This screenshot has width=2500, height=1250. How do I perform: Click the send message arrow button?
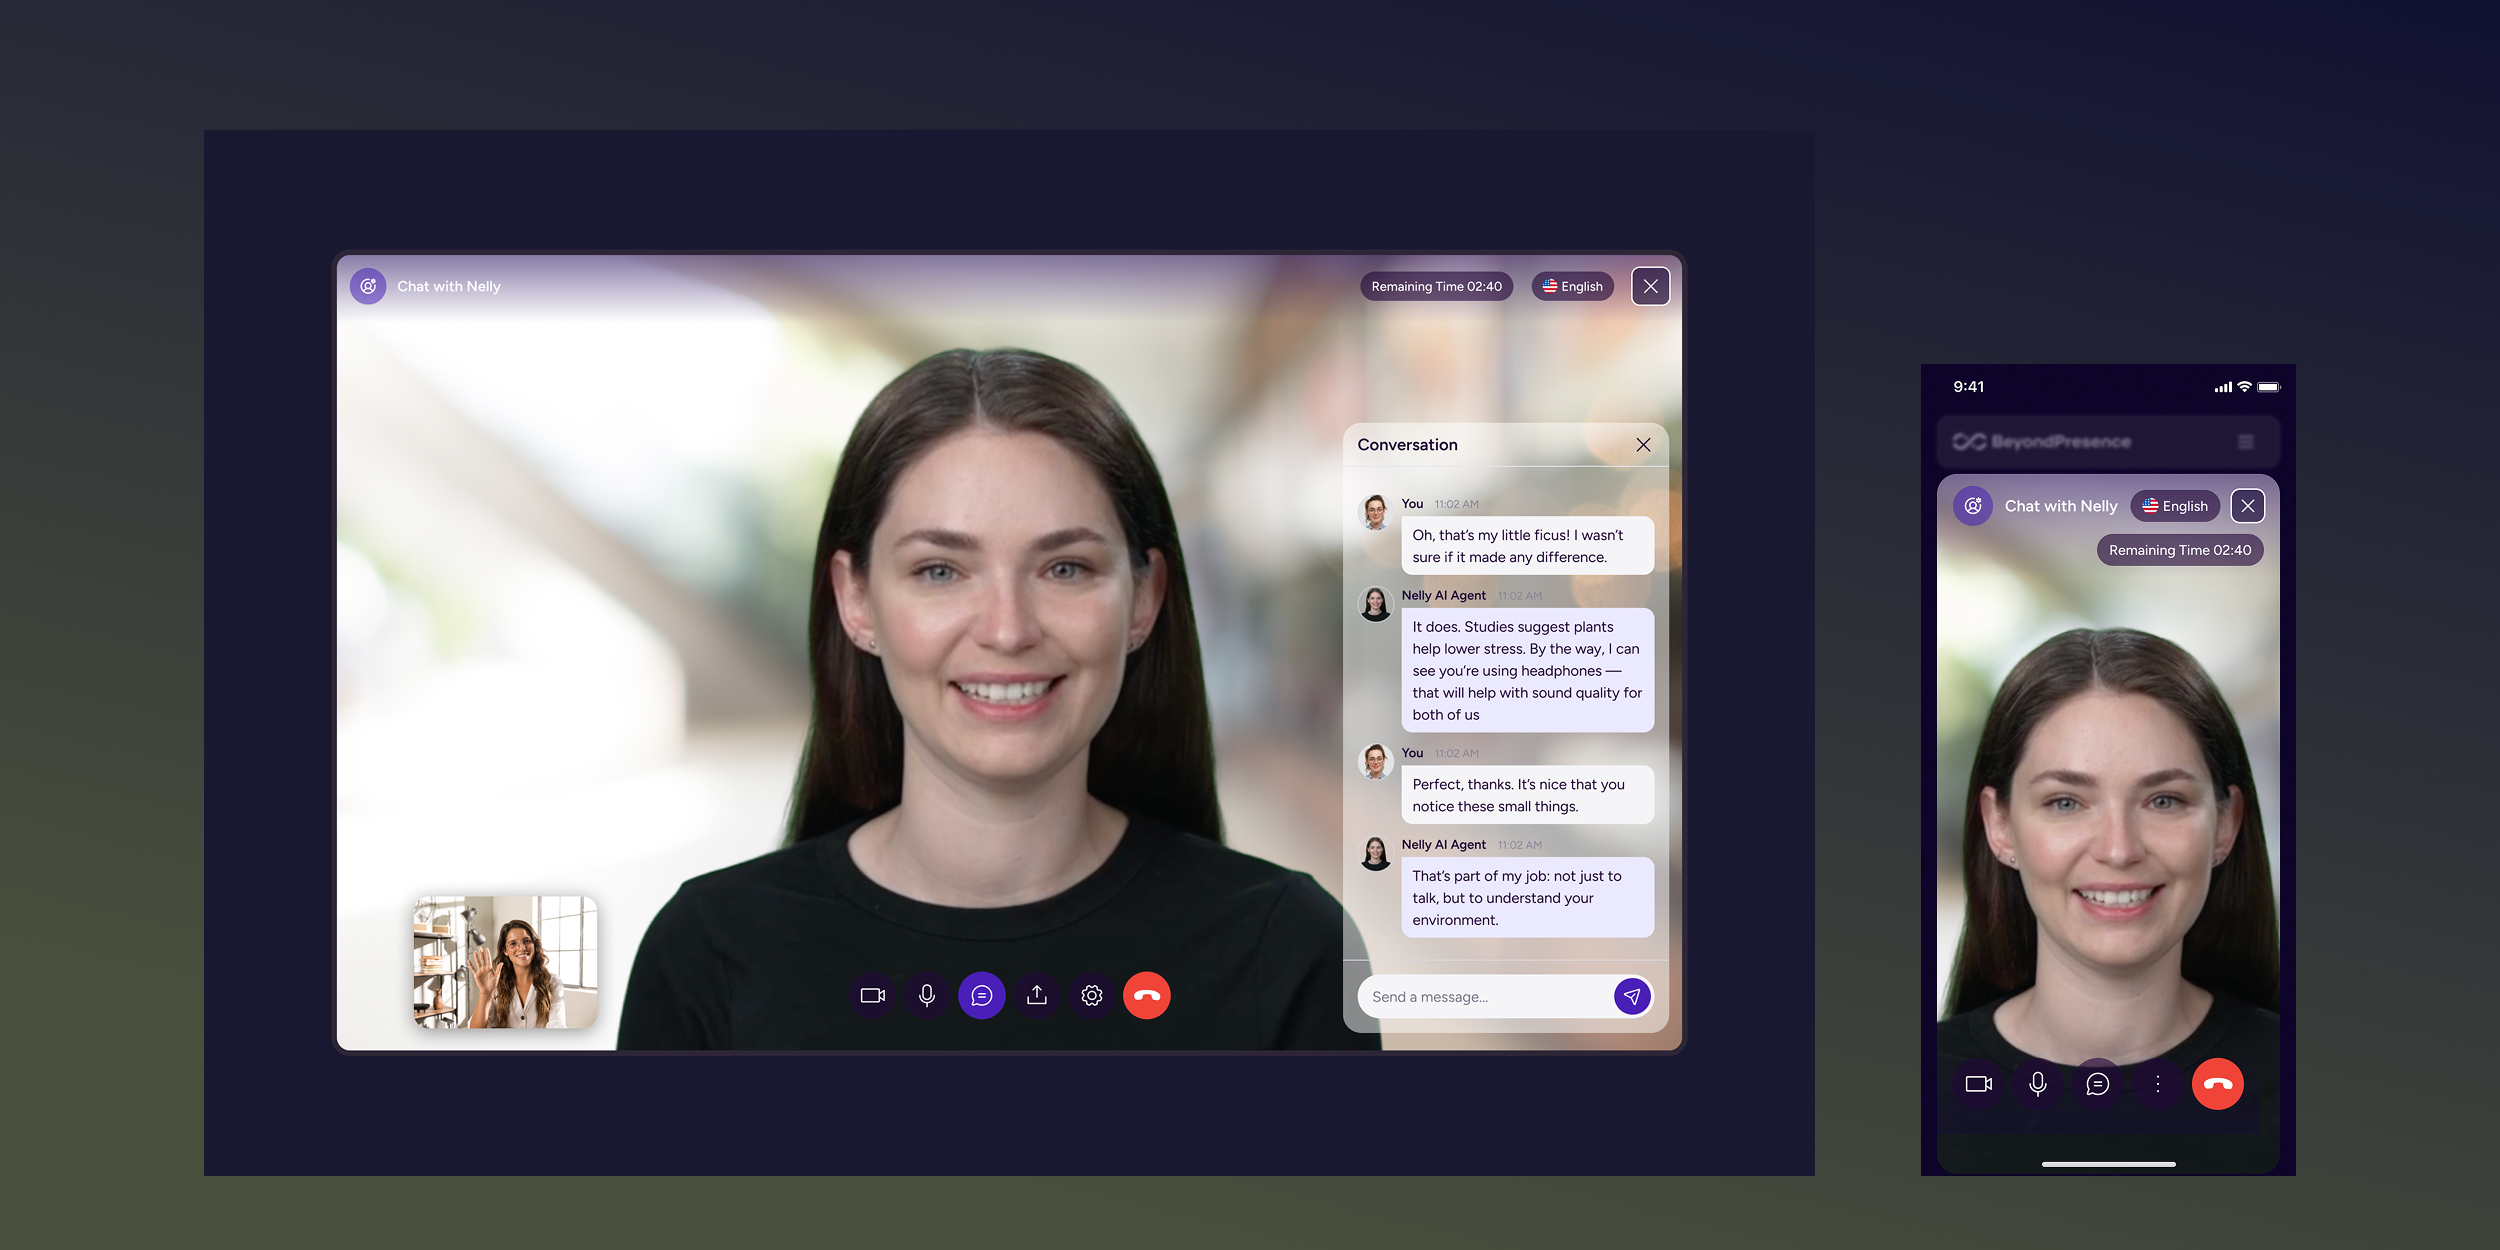coord(1632,996)
